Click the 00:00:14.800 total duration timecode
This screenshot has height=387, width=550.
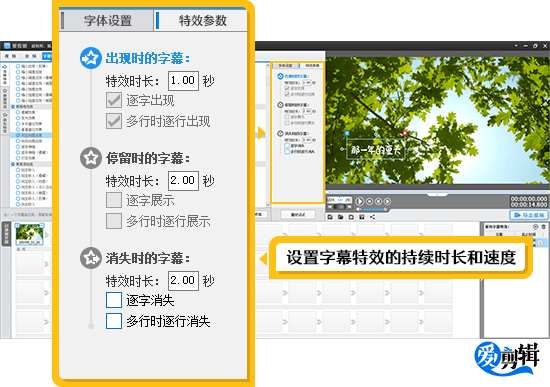[x=529, y=204]
